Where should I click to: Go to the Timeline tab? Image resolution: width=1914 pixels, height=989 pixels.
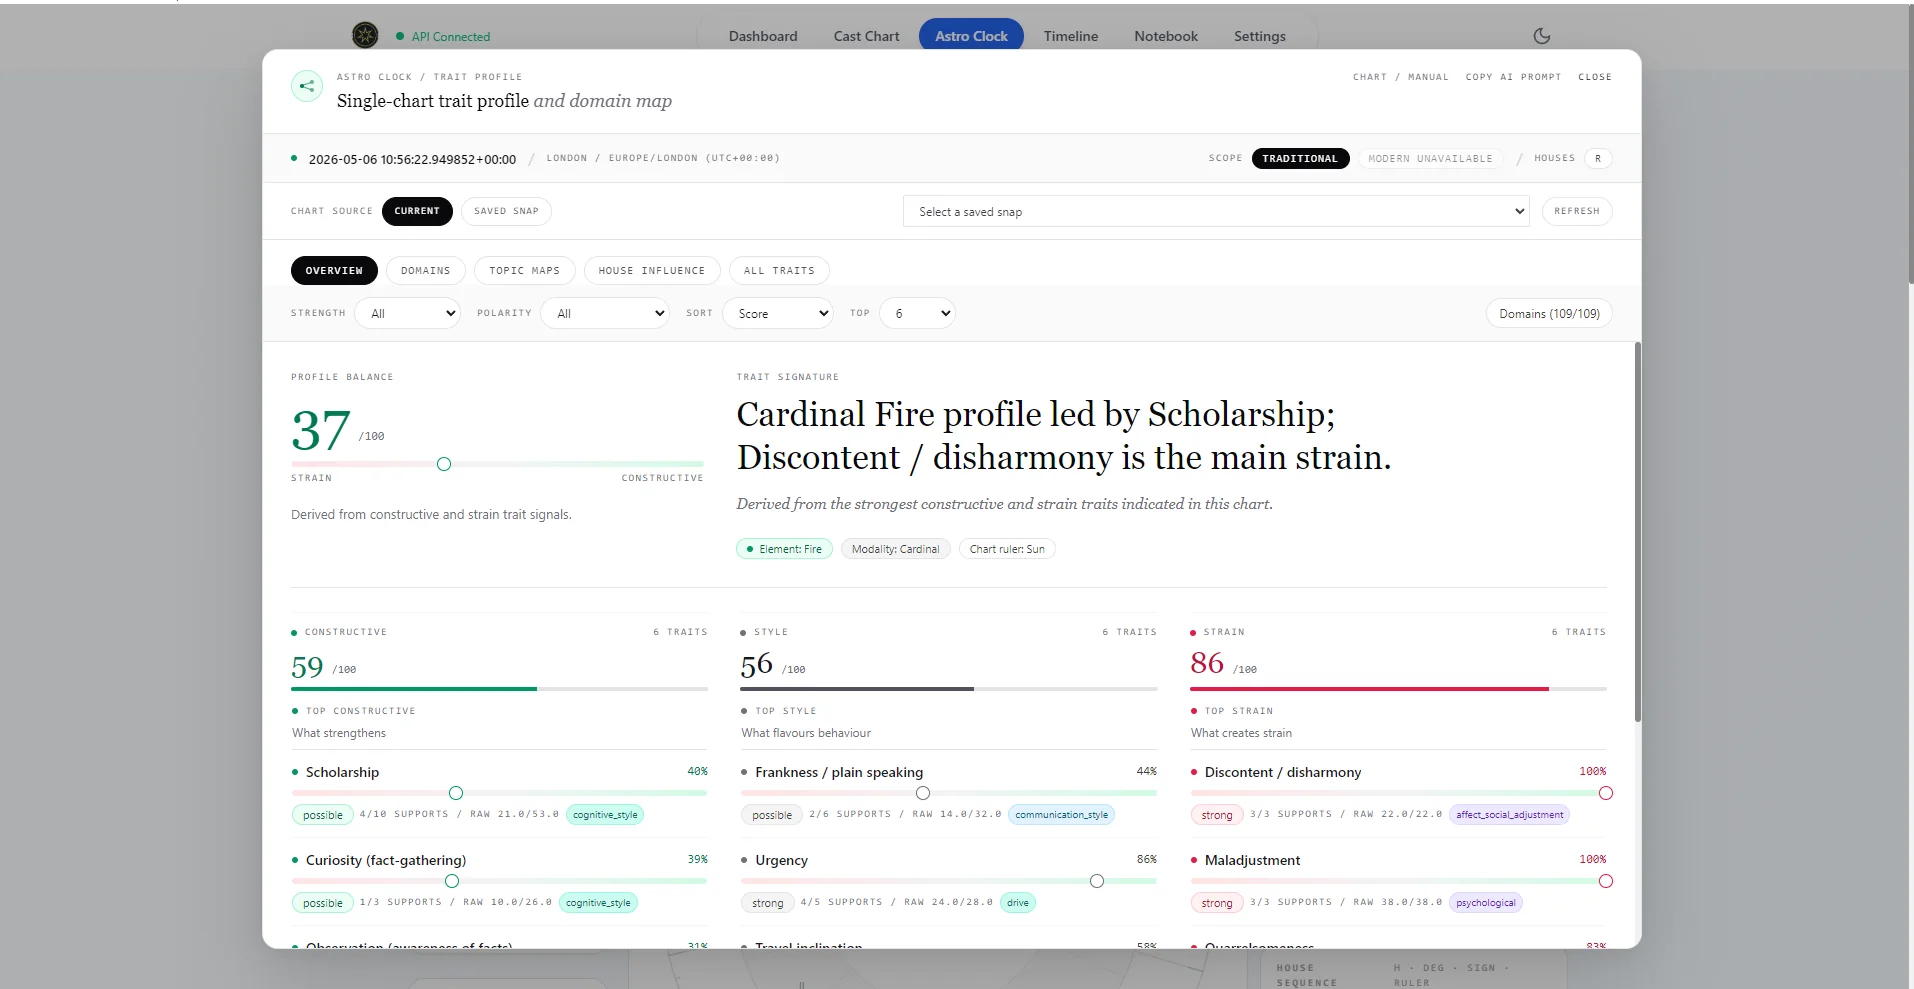click(x=1071, y=36)
